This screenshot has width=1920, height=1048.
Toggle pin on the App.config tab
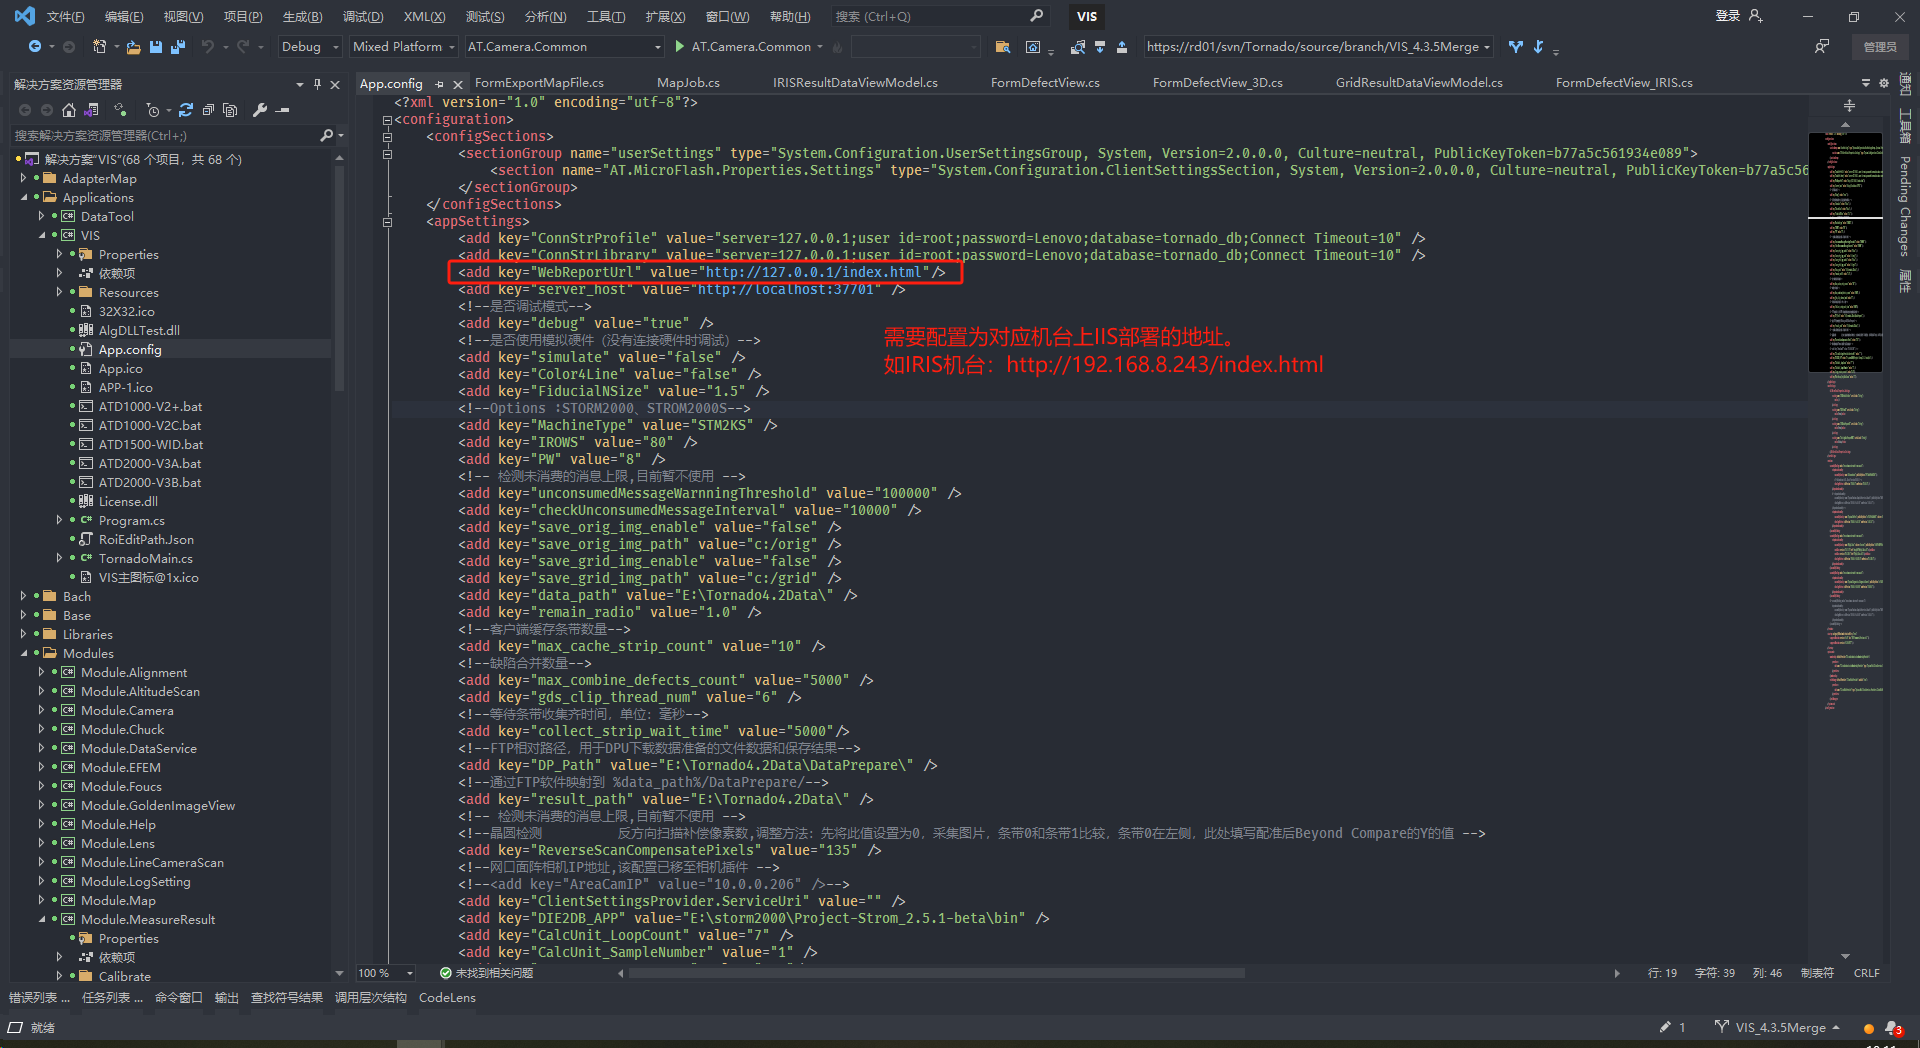click(x=440, y=84)
